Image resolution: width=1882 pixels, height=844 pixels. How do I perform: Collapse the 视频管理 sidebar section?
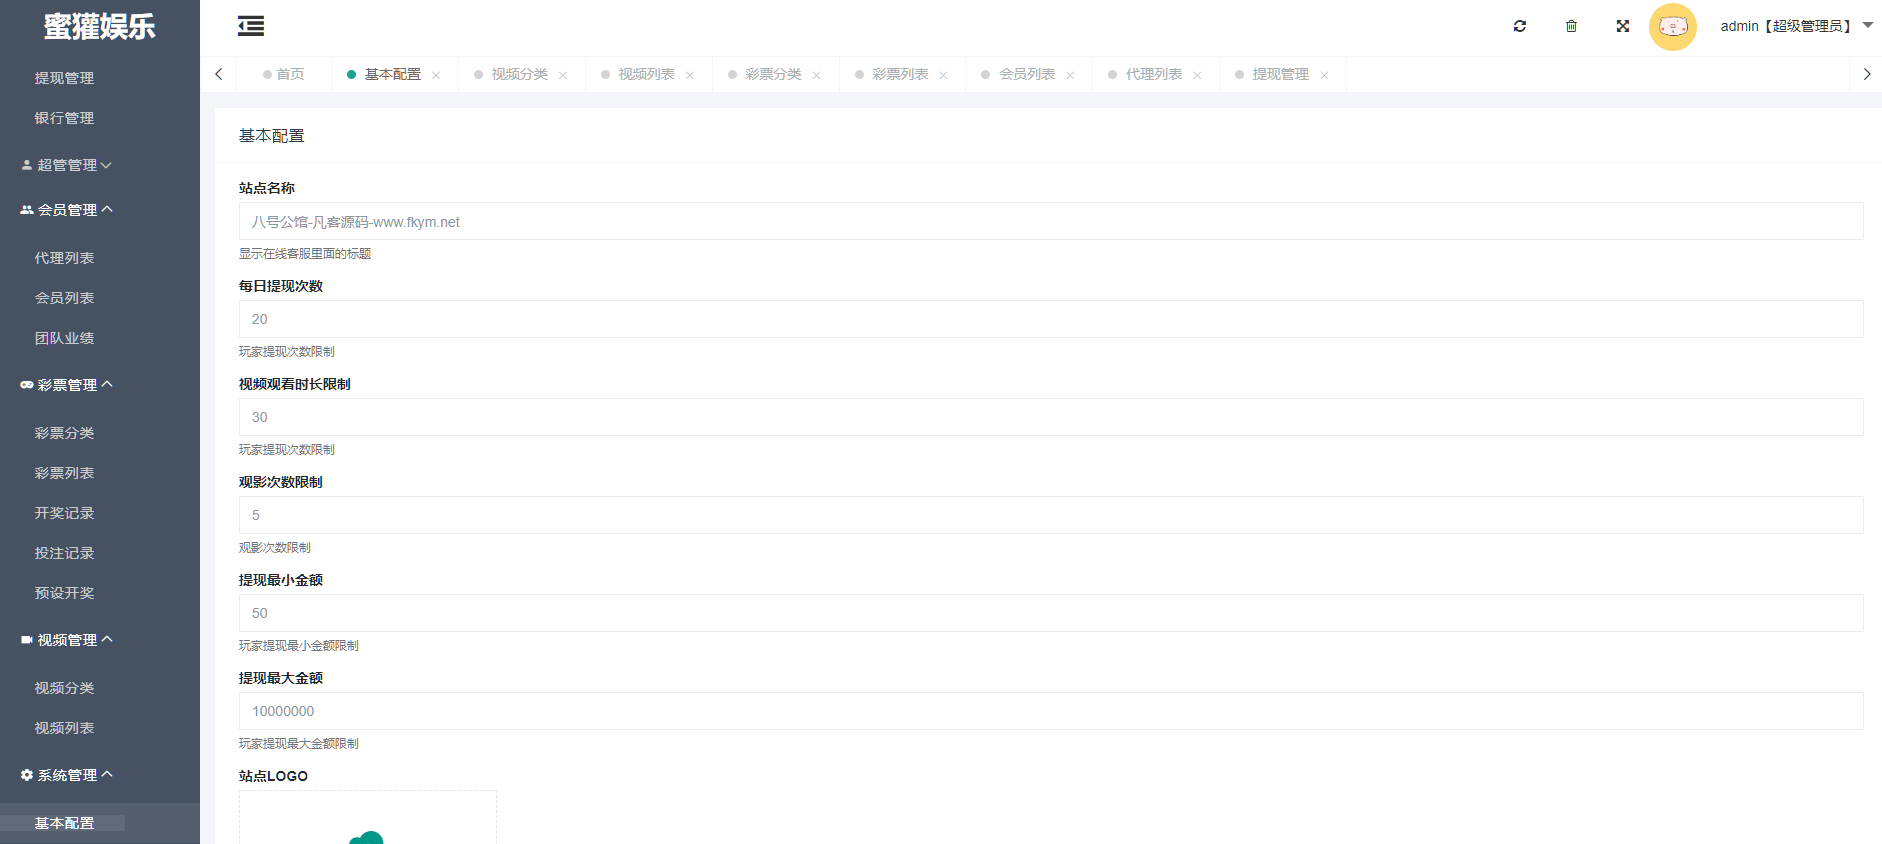pyautogui.click(x=67, y=640)
